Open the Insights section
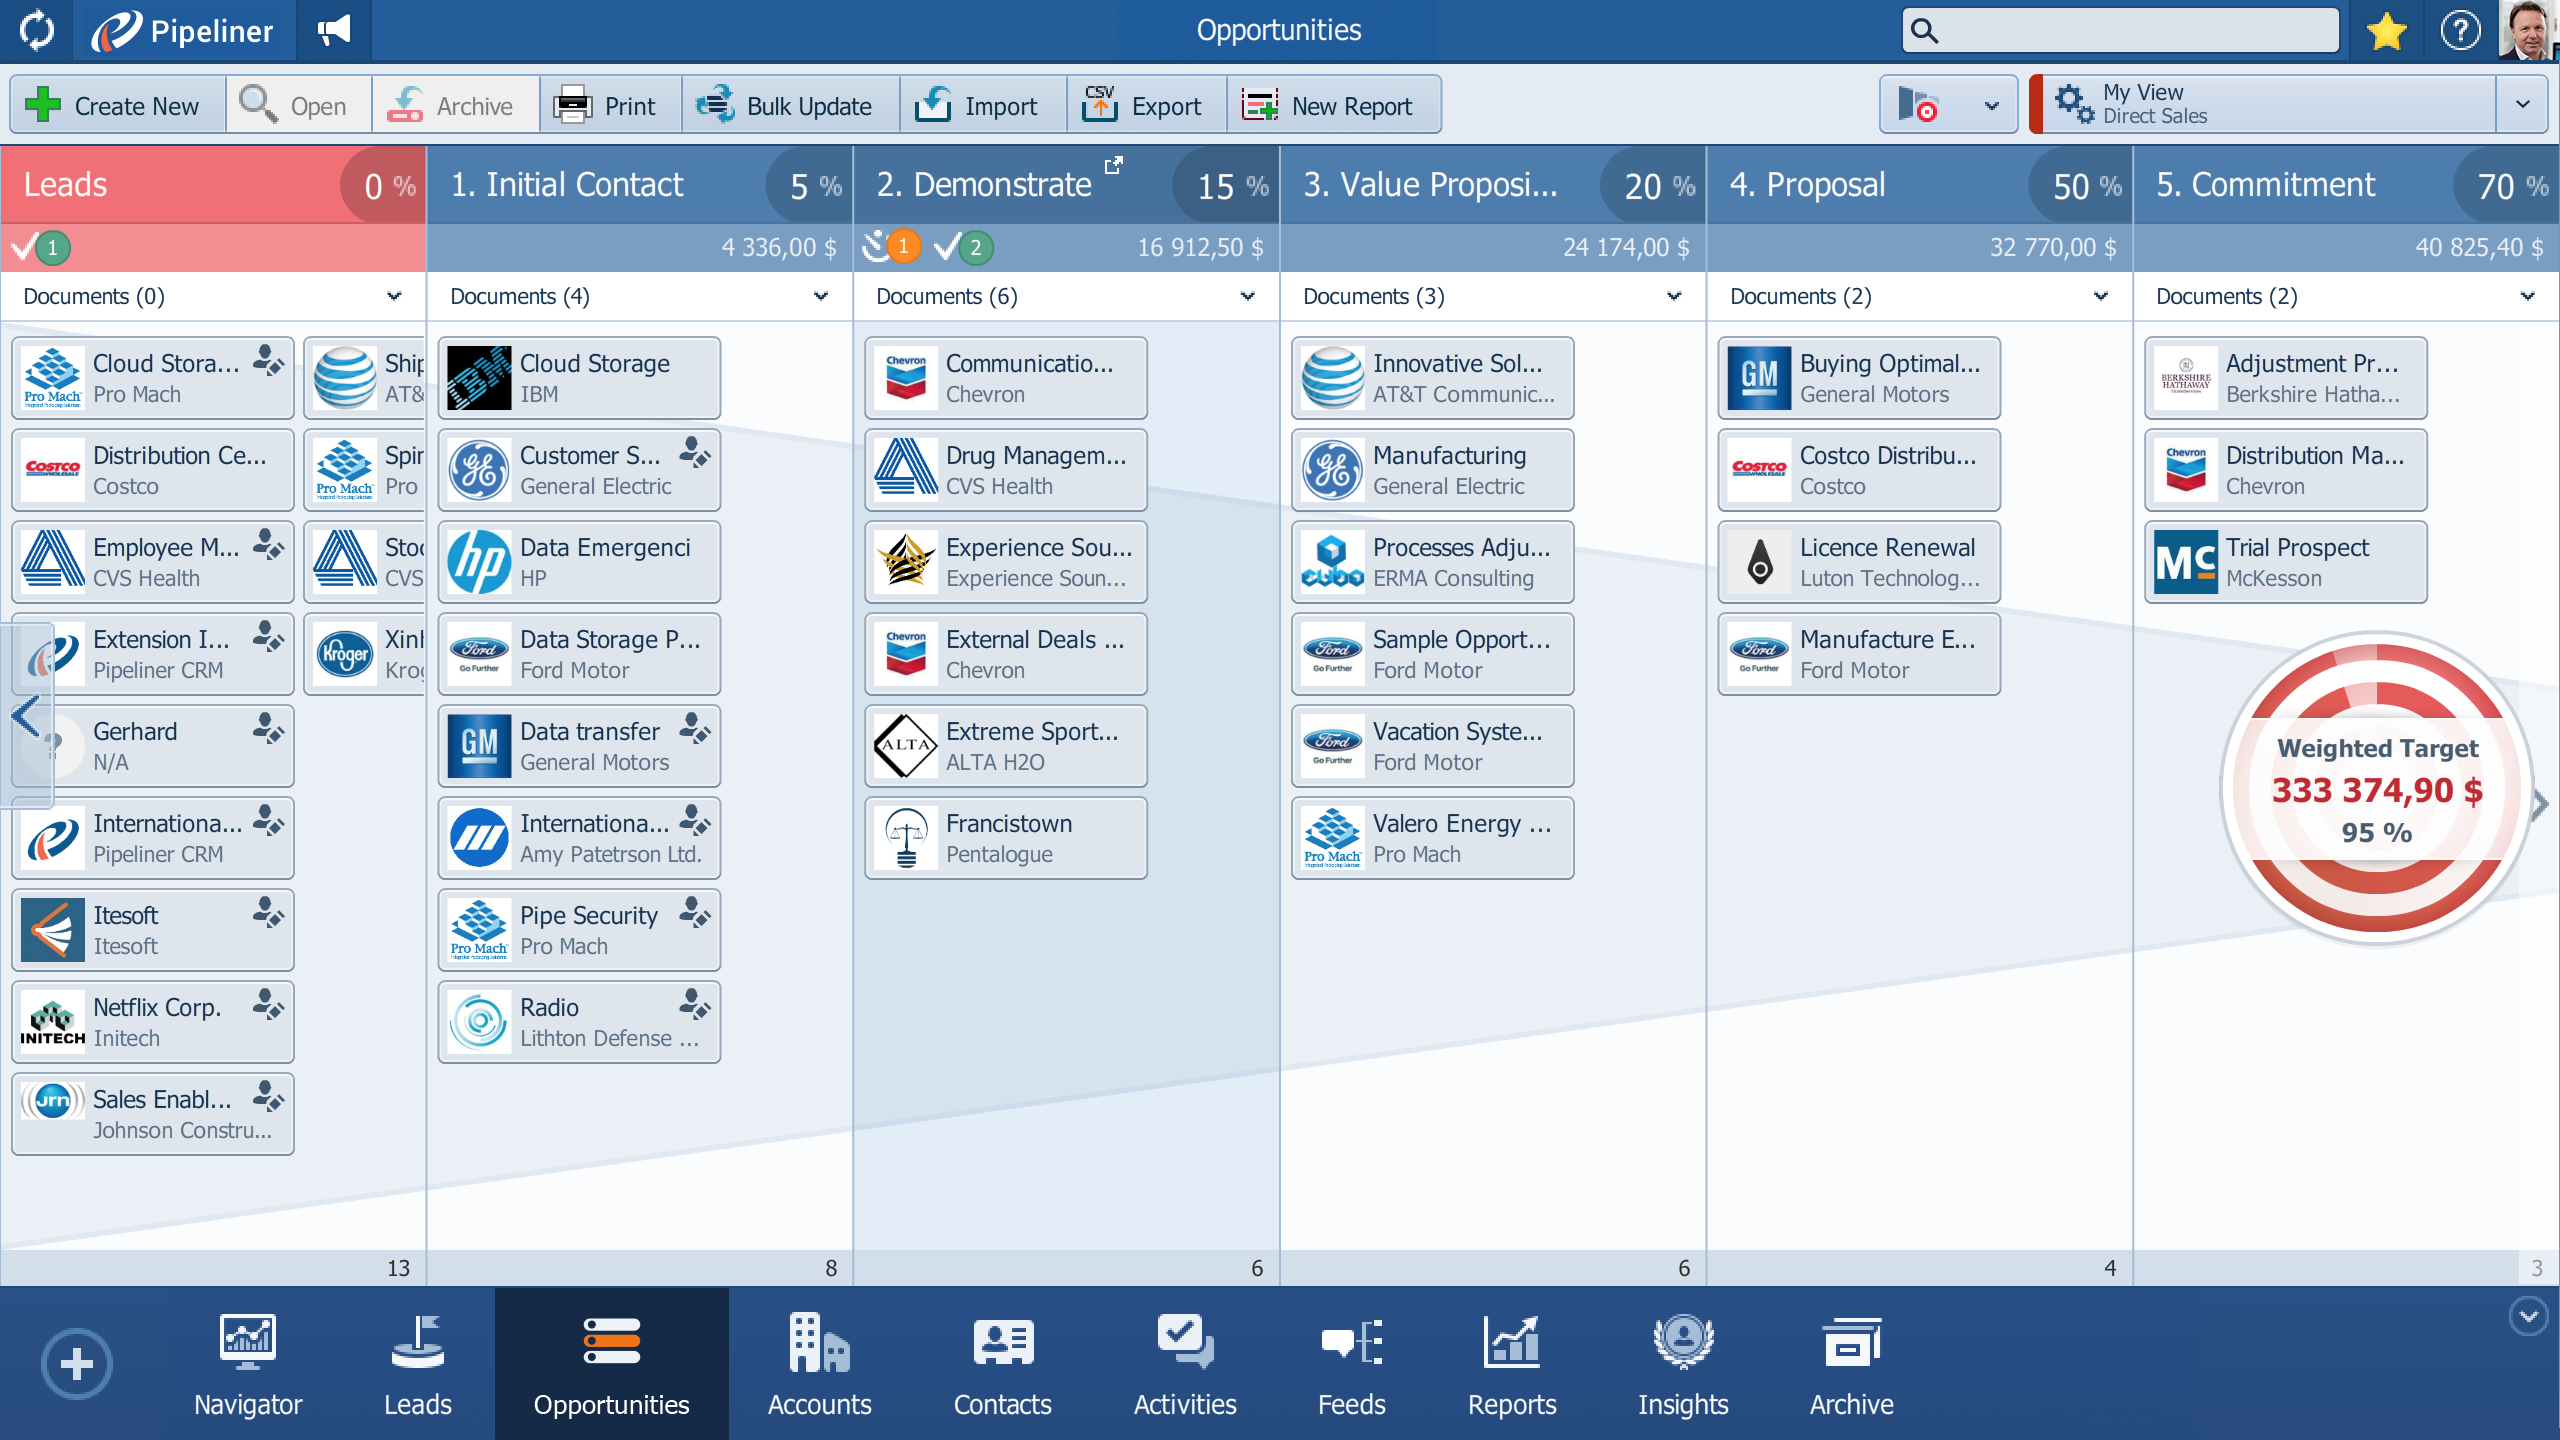Image resolution: width=2560 pixels, height=1440 pixels. [x=1683, y=1365]
